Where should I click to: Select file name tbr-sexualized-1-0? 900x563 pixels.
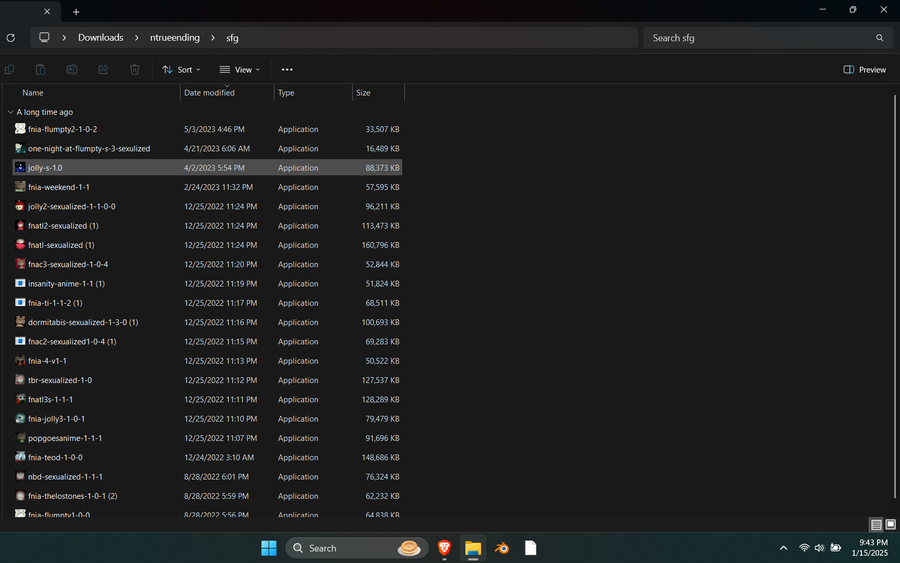[60, 380]
